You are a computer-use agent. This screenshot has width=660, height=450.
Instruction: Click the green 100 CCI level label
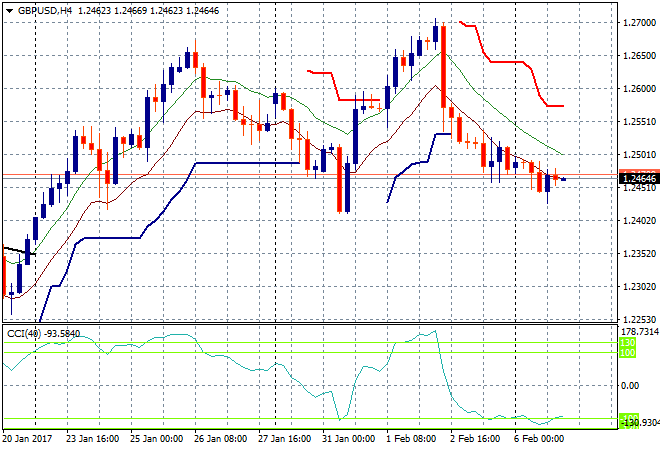(627, 353)
